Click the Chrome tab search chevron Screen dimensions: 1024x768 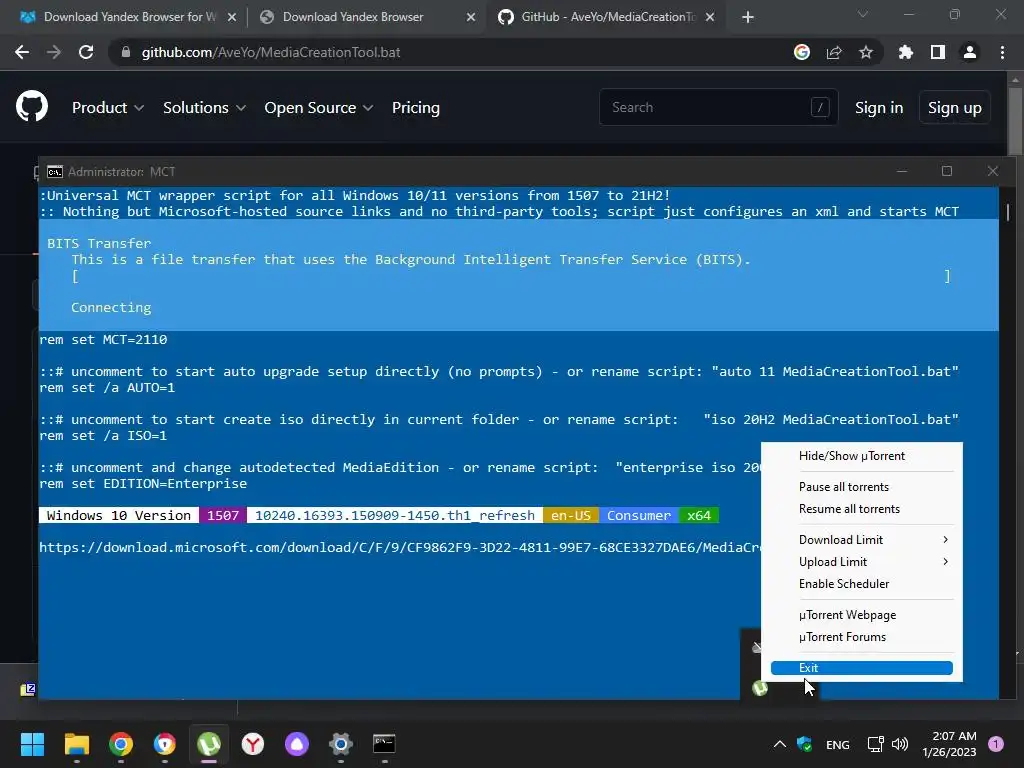[x=863, y=14]
